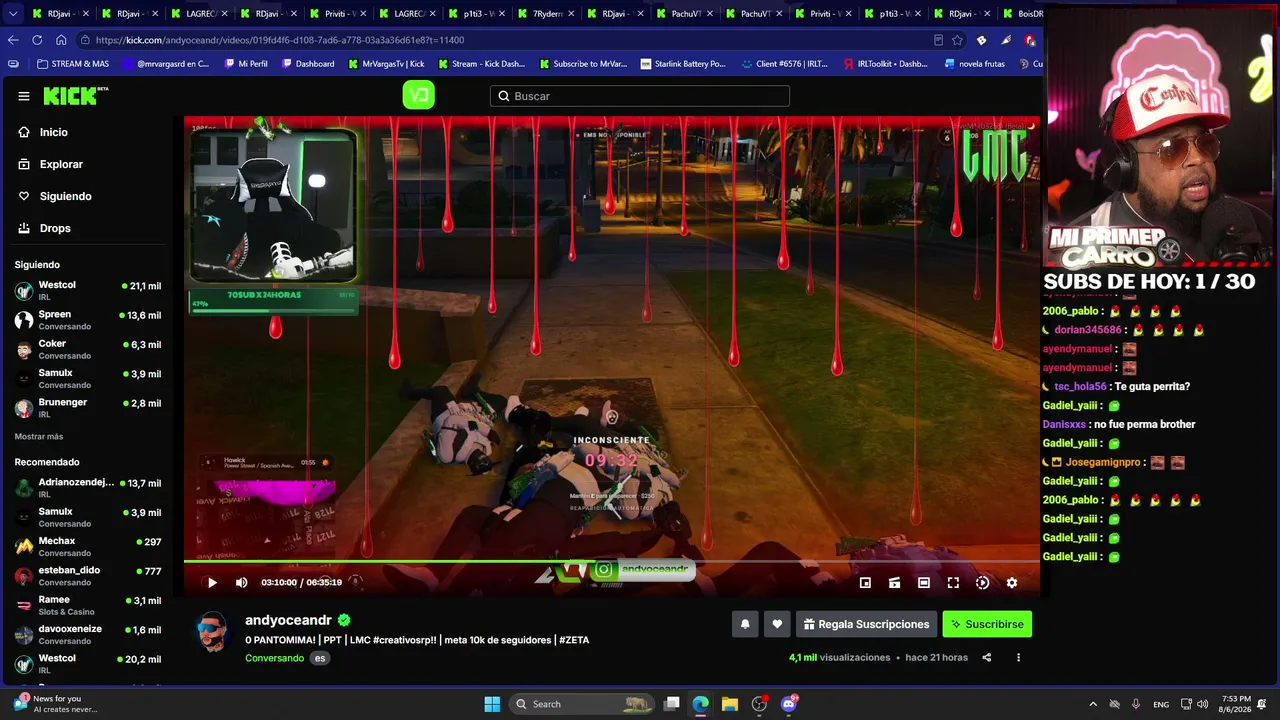
Task: Seek the video using the progress bar
Action: (x=611, y=562)
